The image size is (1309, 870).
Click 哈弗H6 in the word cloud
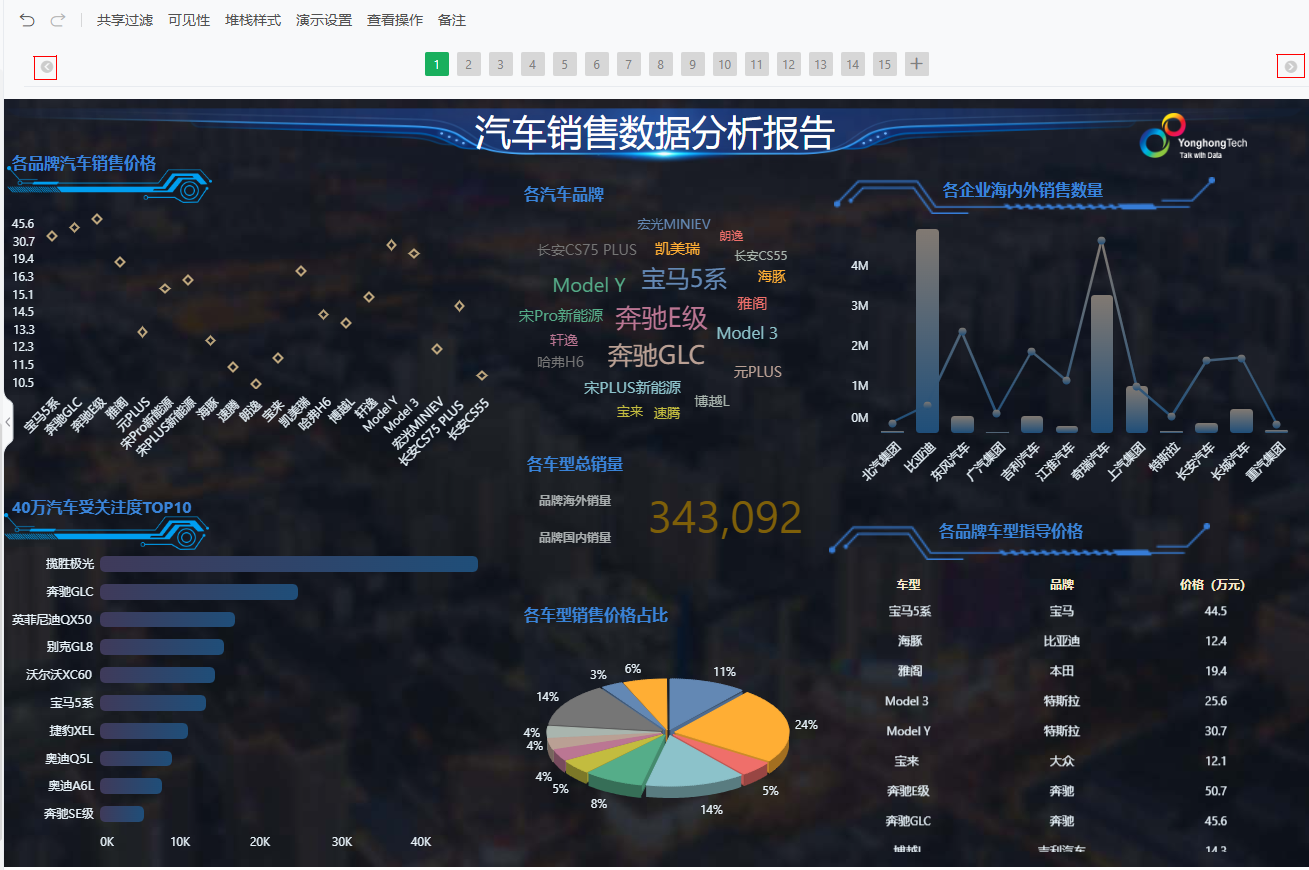tap(560, 362)
